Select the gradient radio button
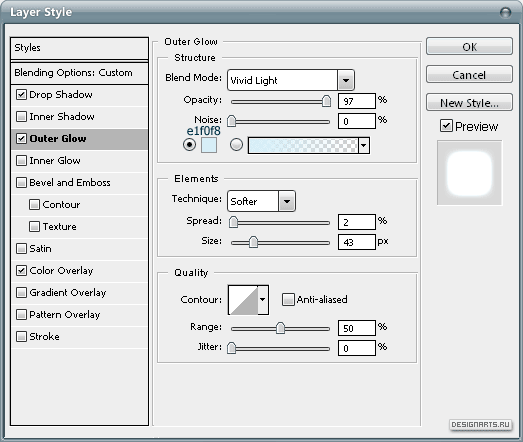 coord(236,145)
